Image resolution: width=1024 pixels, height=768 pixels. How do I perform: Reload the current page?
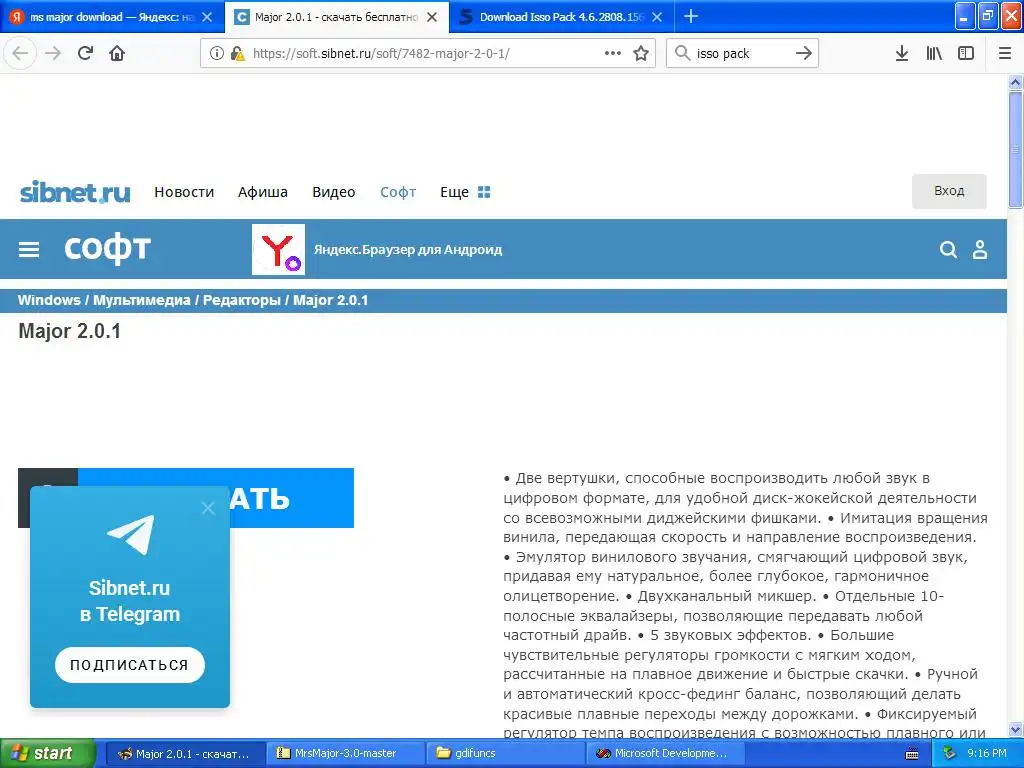pos(85,53)
